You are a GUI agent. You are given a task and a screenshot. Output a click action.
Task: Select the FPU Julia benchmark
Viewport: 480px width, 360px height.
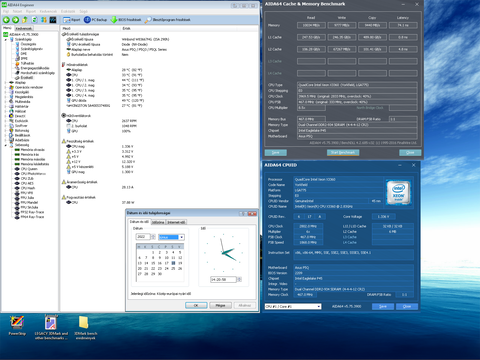click(27, 198)
